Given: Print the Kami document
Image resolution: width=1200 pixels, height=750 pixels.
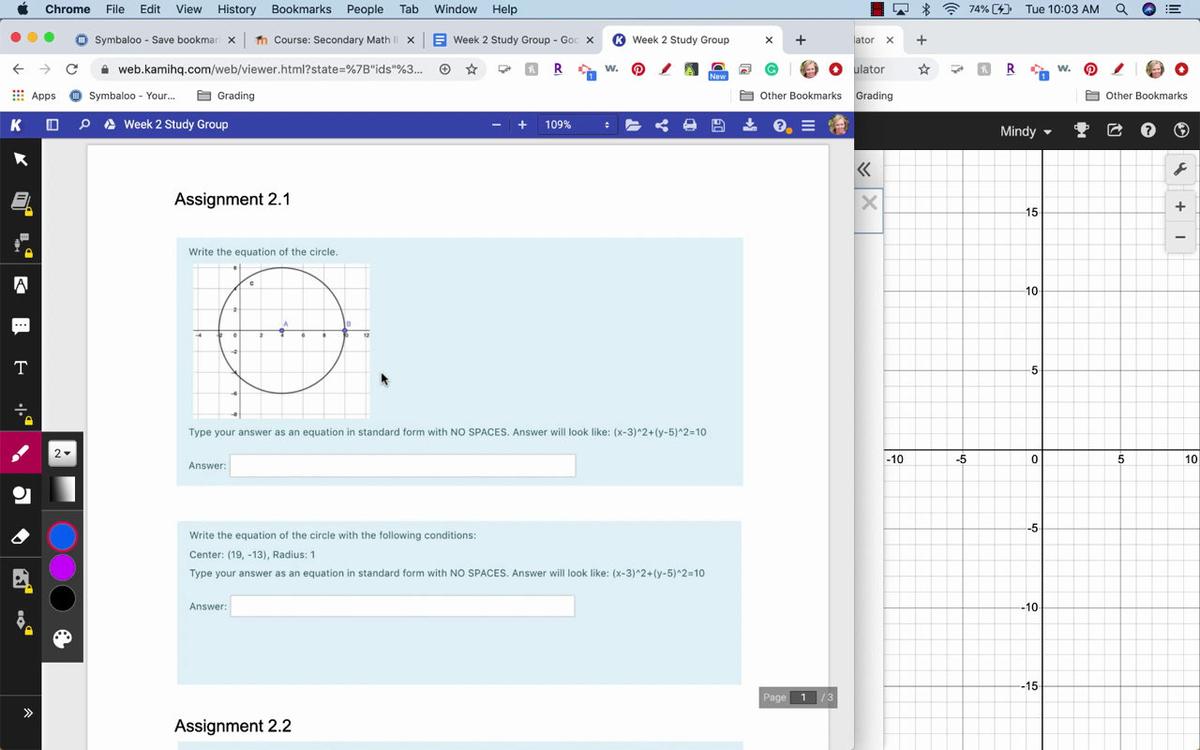Looking at the screenshot, I should click(689, 125).
